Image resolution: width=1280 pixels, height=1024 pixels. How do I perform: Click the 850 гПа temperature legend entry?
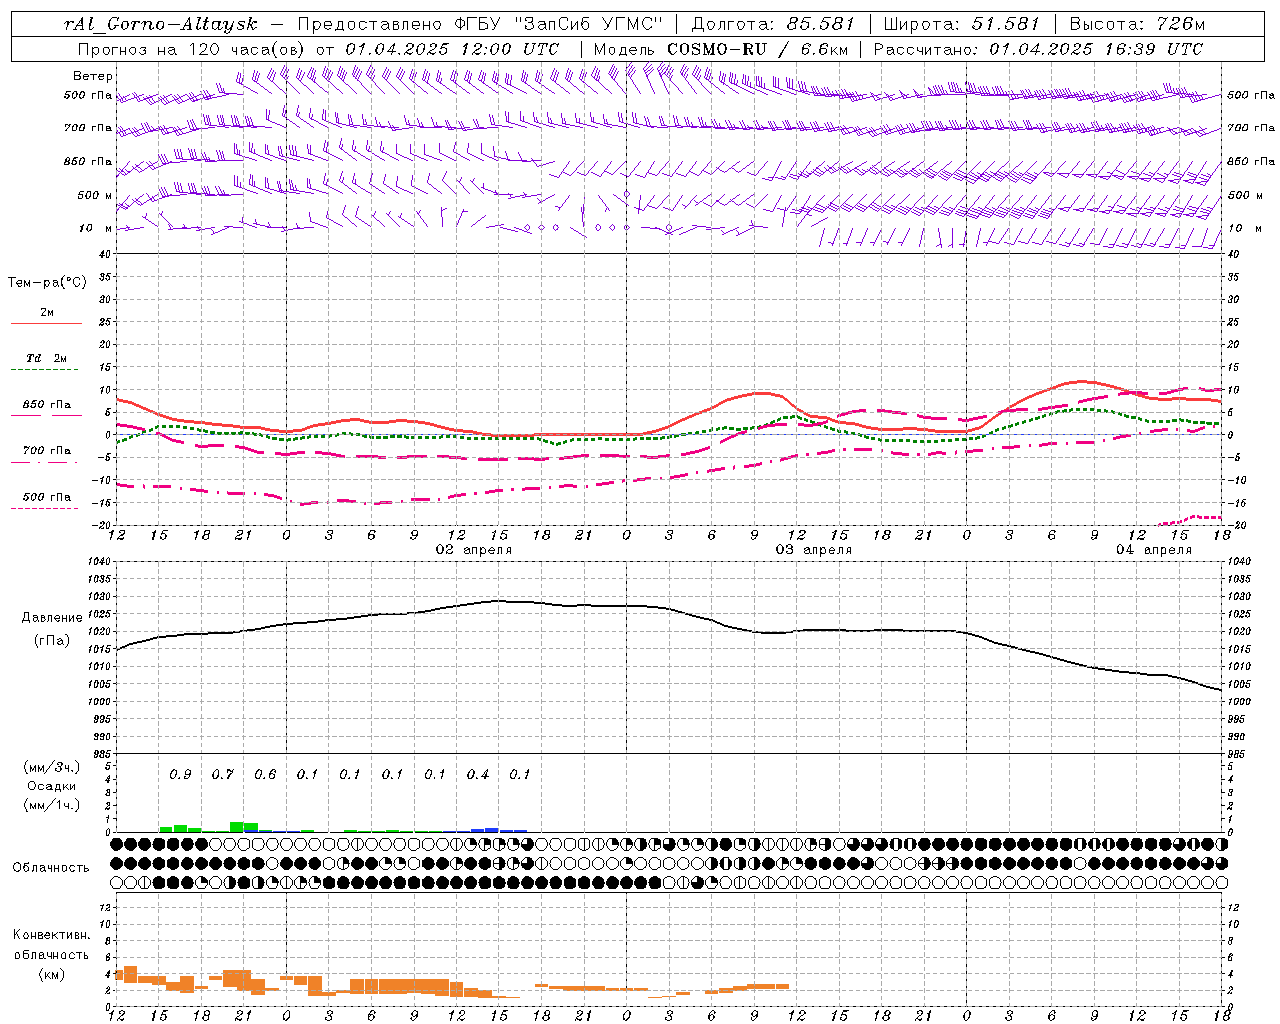point(47,404)
